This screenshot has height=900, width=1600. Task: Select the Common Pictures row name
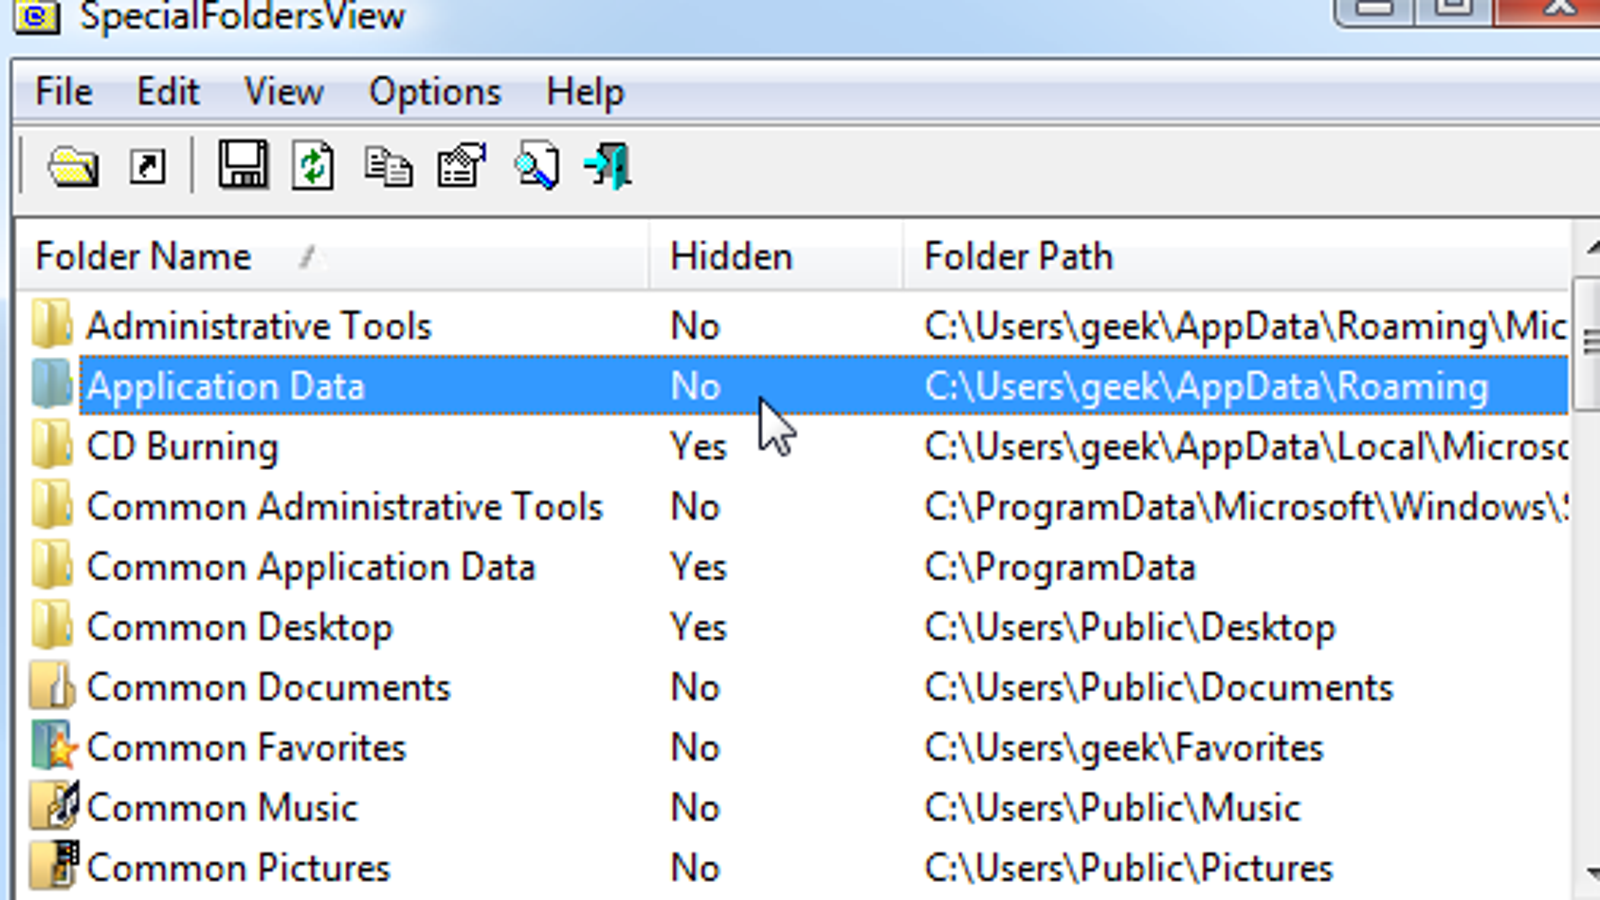click(238, 868)
